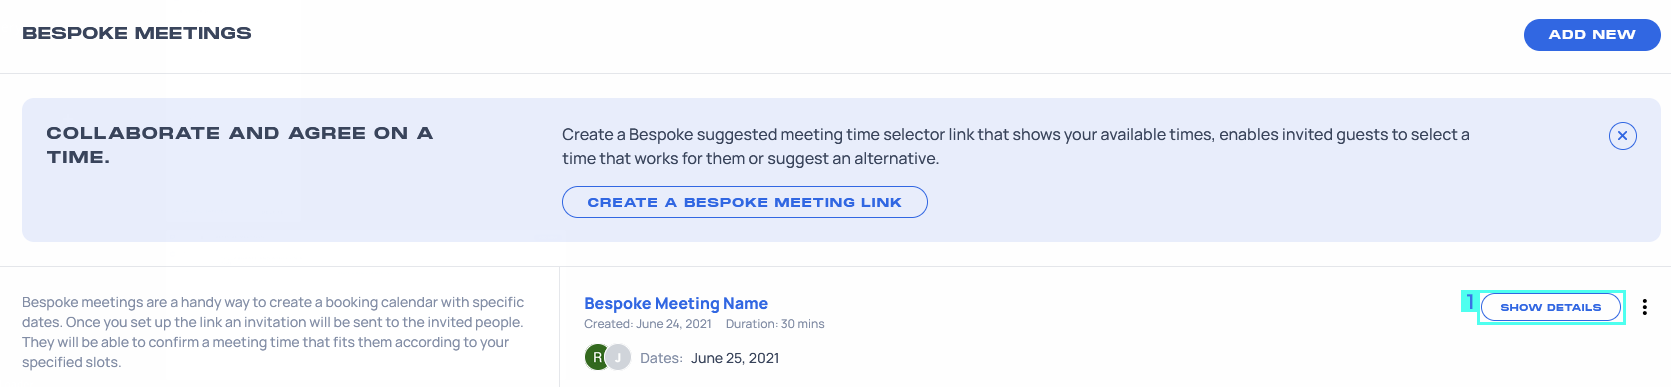This screenshot has width=1671, height=387.
Task: Click the Duration 30 mins label
Action: point(775,324)
